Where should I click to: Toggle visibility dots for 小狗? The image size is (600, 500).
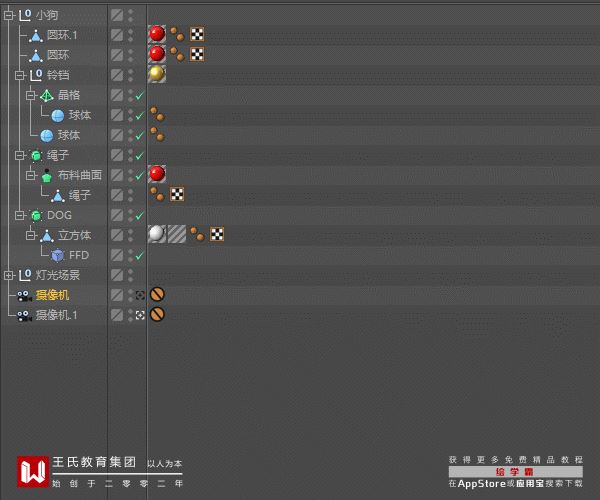[x=130, y=15]
